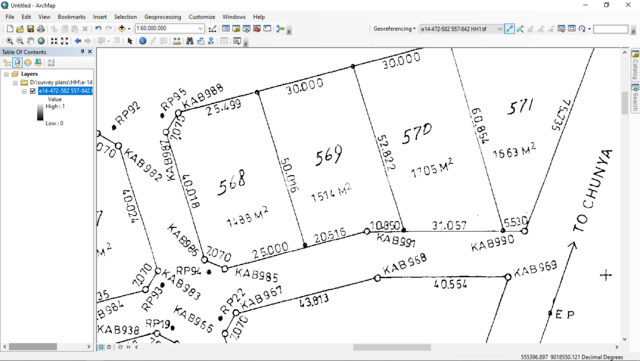Open the Catalog side panel tab
Image resolution: width=640 pixels, height=361 pixels.
click(635, 65)
